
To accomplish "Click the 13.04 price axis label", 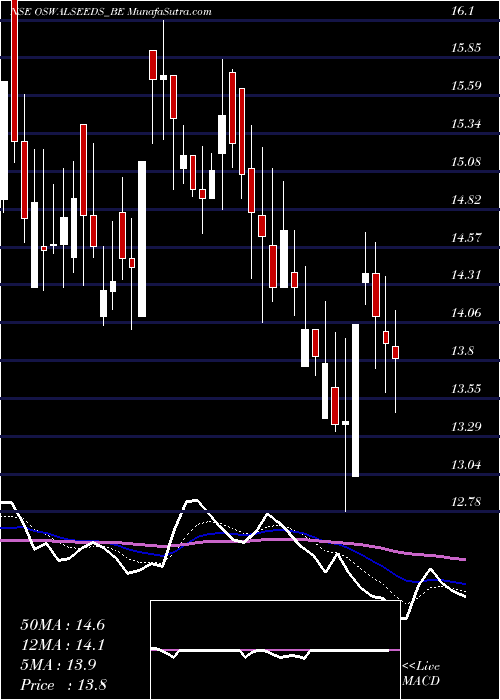I will click(x=466, y=464).
